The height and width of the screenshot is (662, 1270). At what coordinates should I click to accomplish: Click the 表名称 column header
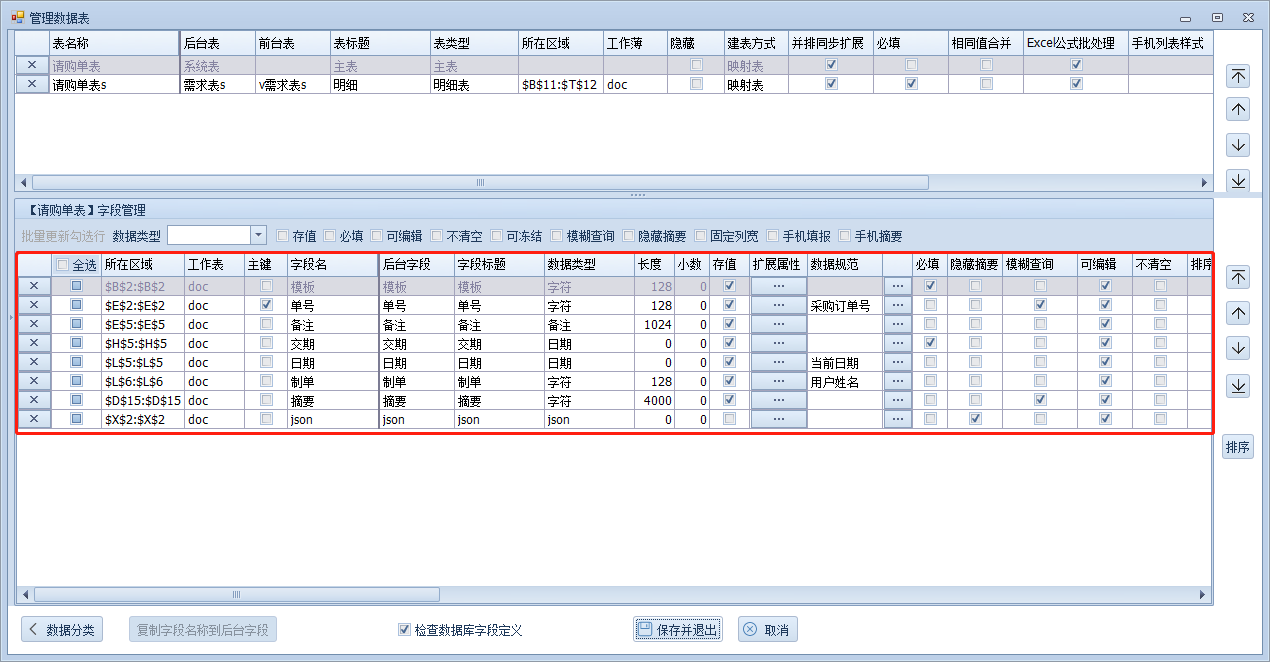tap(113, 44)
